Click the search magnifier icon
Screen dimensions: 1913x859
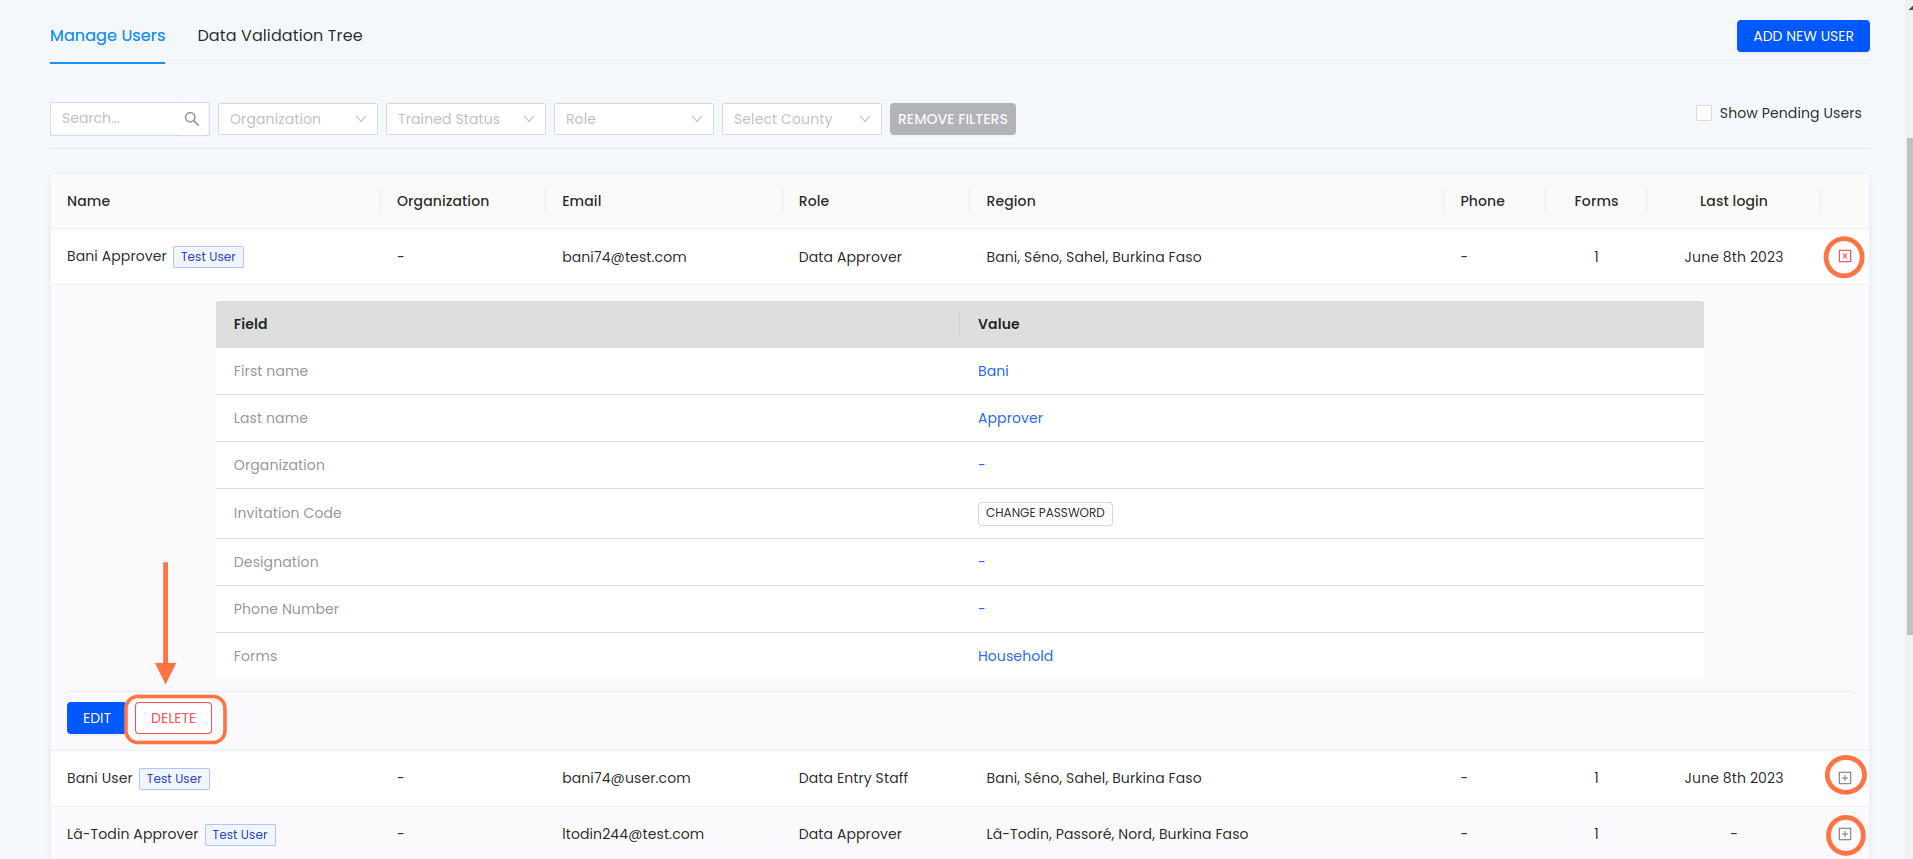pos(192,119)
